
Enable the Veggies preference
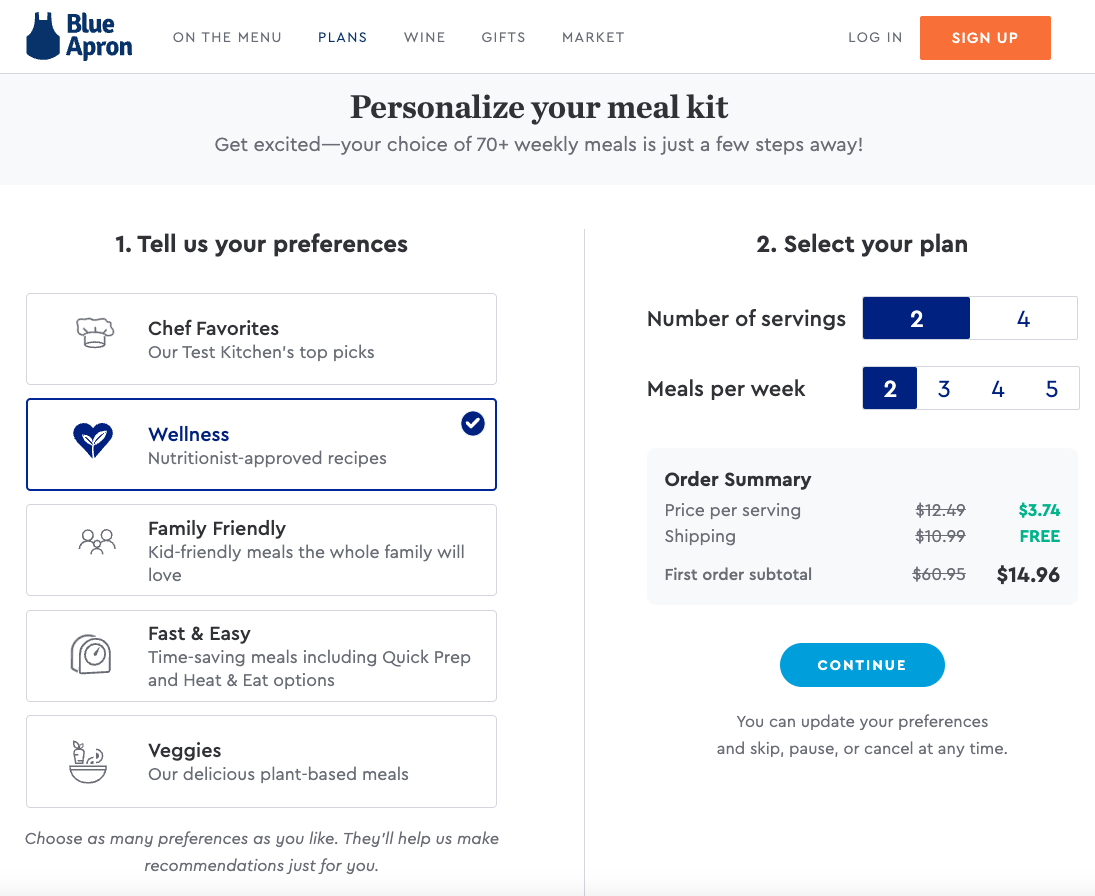pos(261,761)
